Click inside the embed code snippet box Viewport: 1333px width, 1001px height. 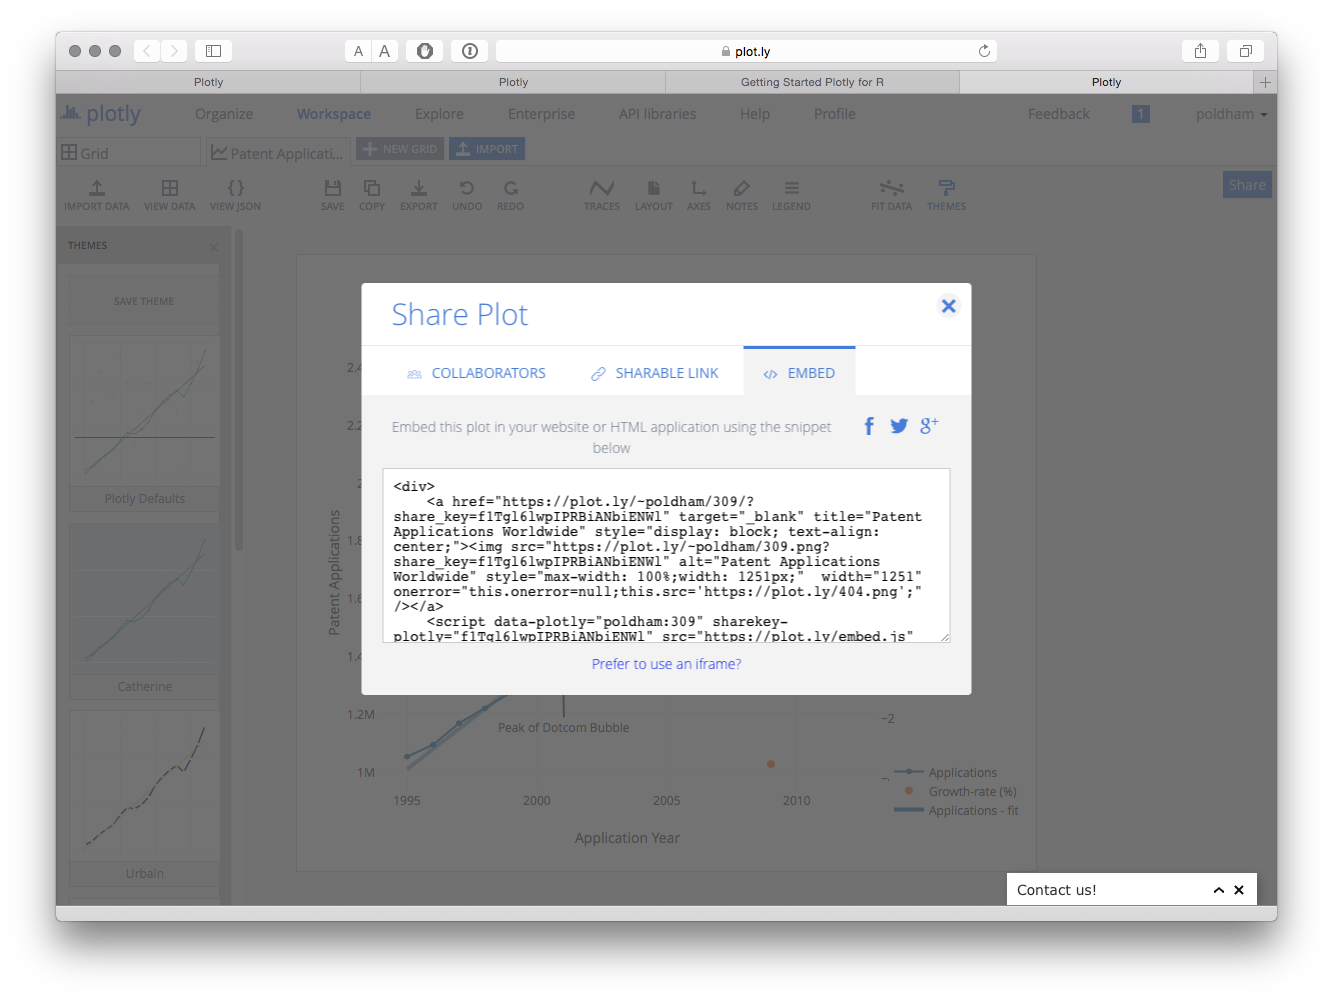666,555
